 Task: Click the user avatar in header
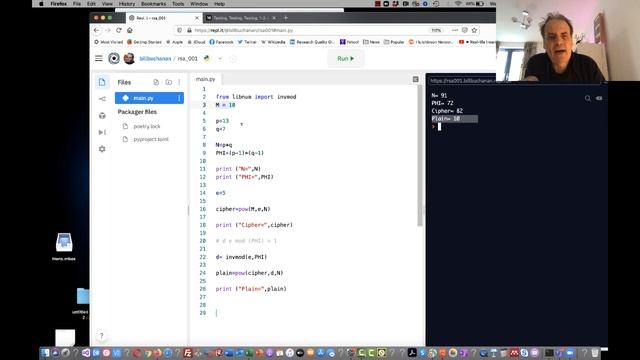pyautogui.click(x=129, y=59)
